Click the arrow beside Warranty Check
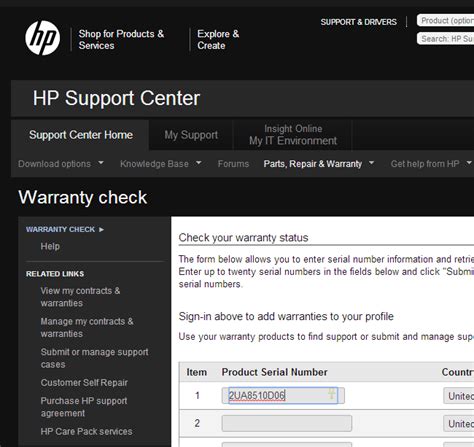The width and height of the screenshot is (474, 447). tap(101, 229)
